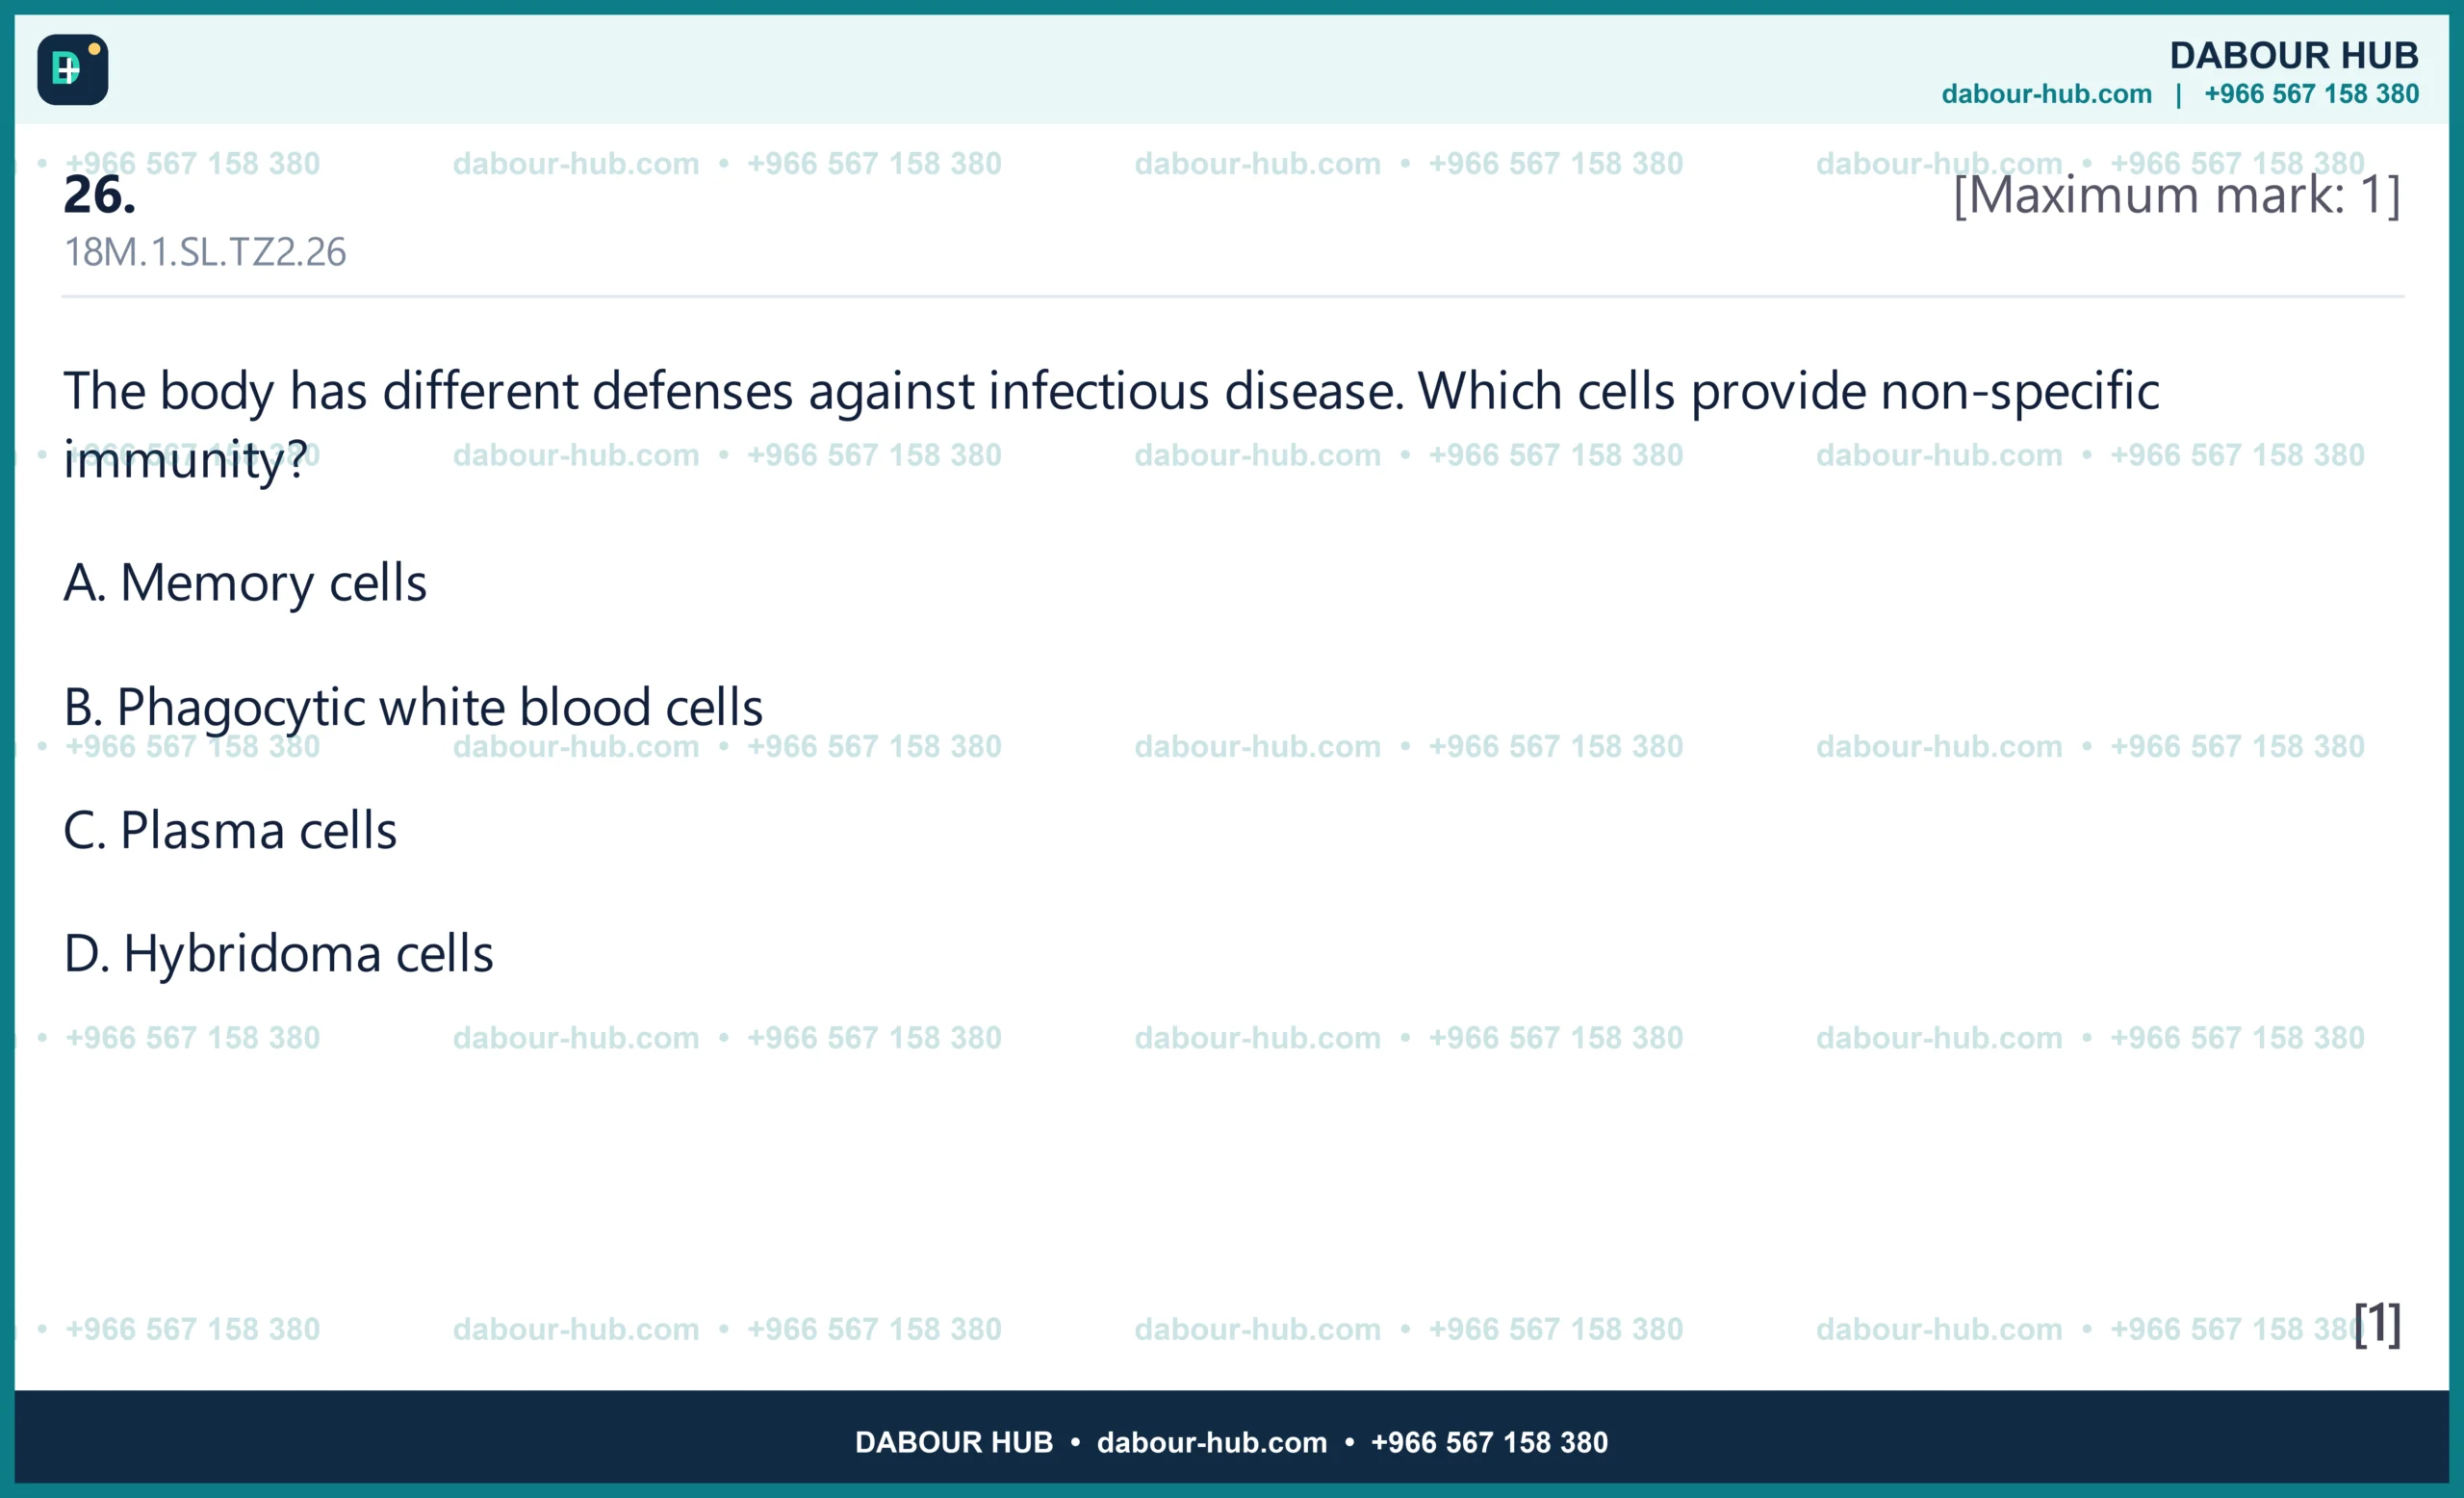The image size is (2464, 1498).
Task: Click the footer phone number
Action: [1489, 1442]
